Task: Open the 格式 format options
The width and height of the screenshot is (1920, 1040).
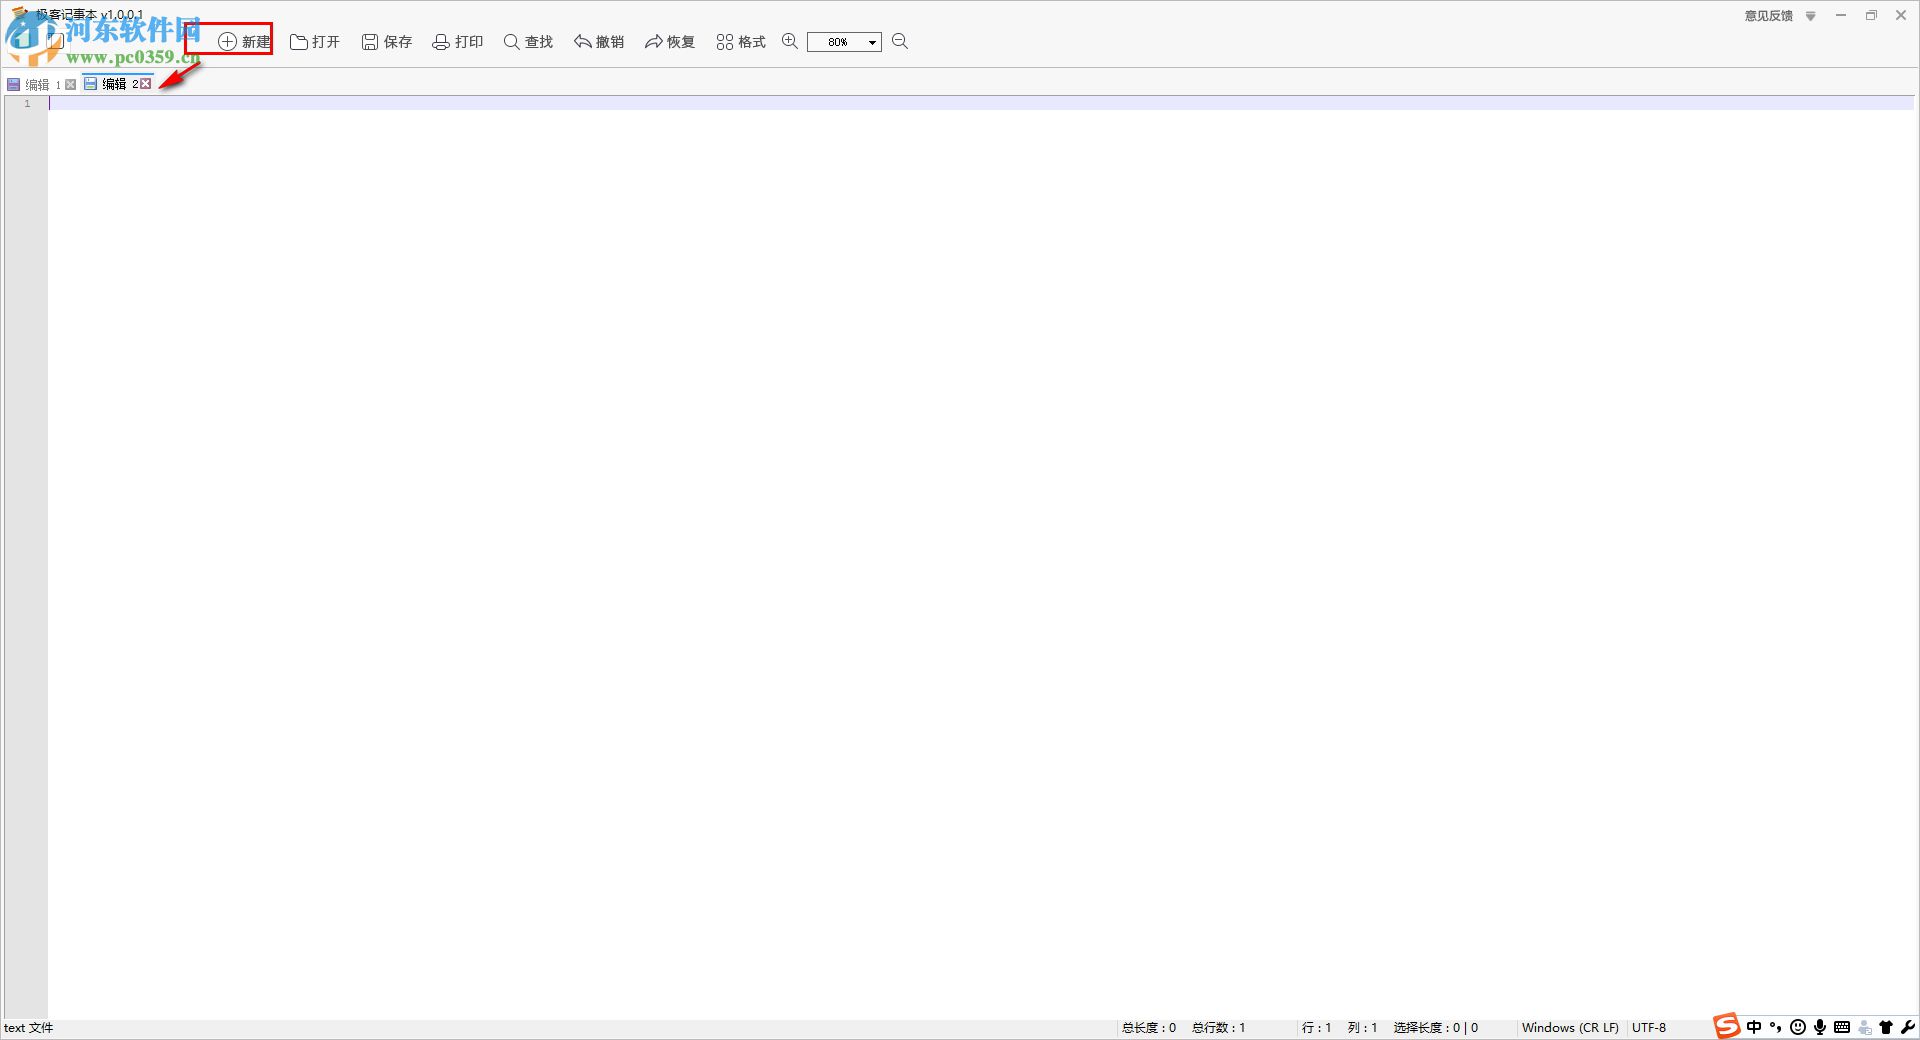Action: [741, 41]
